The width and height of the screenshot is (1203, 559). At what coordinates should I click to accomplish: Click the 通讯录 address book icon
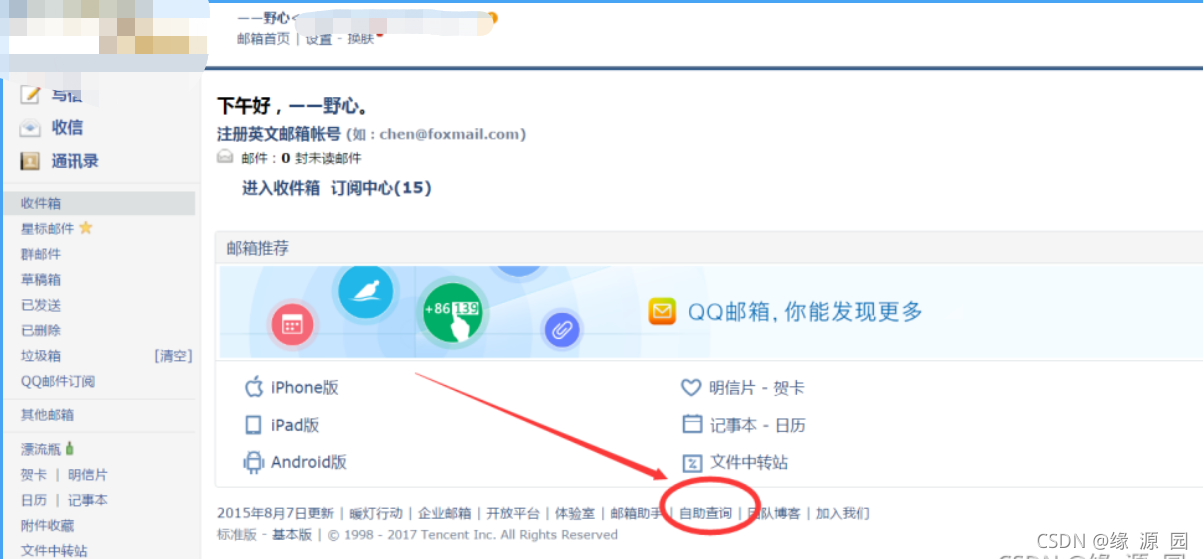[31, 161]
